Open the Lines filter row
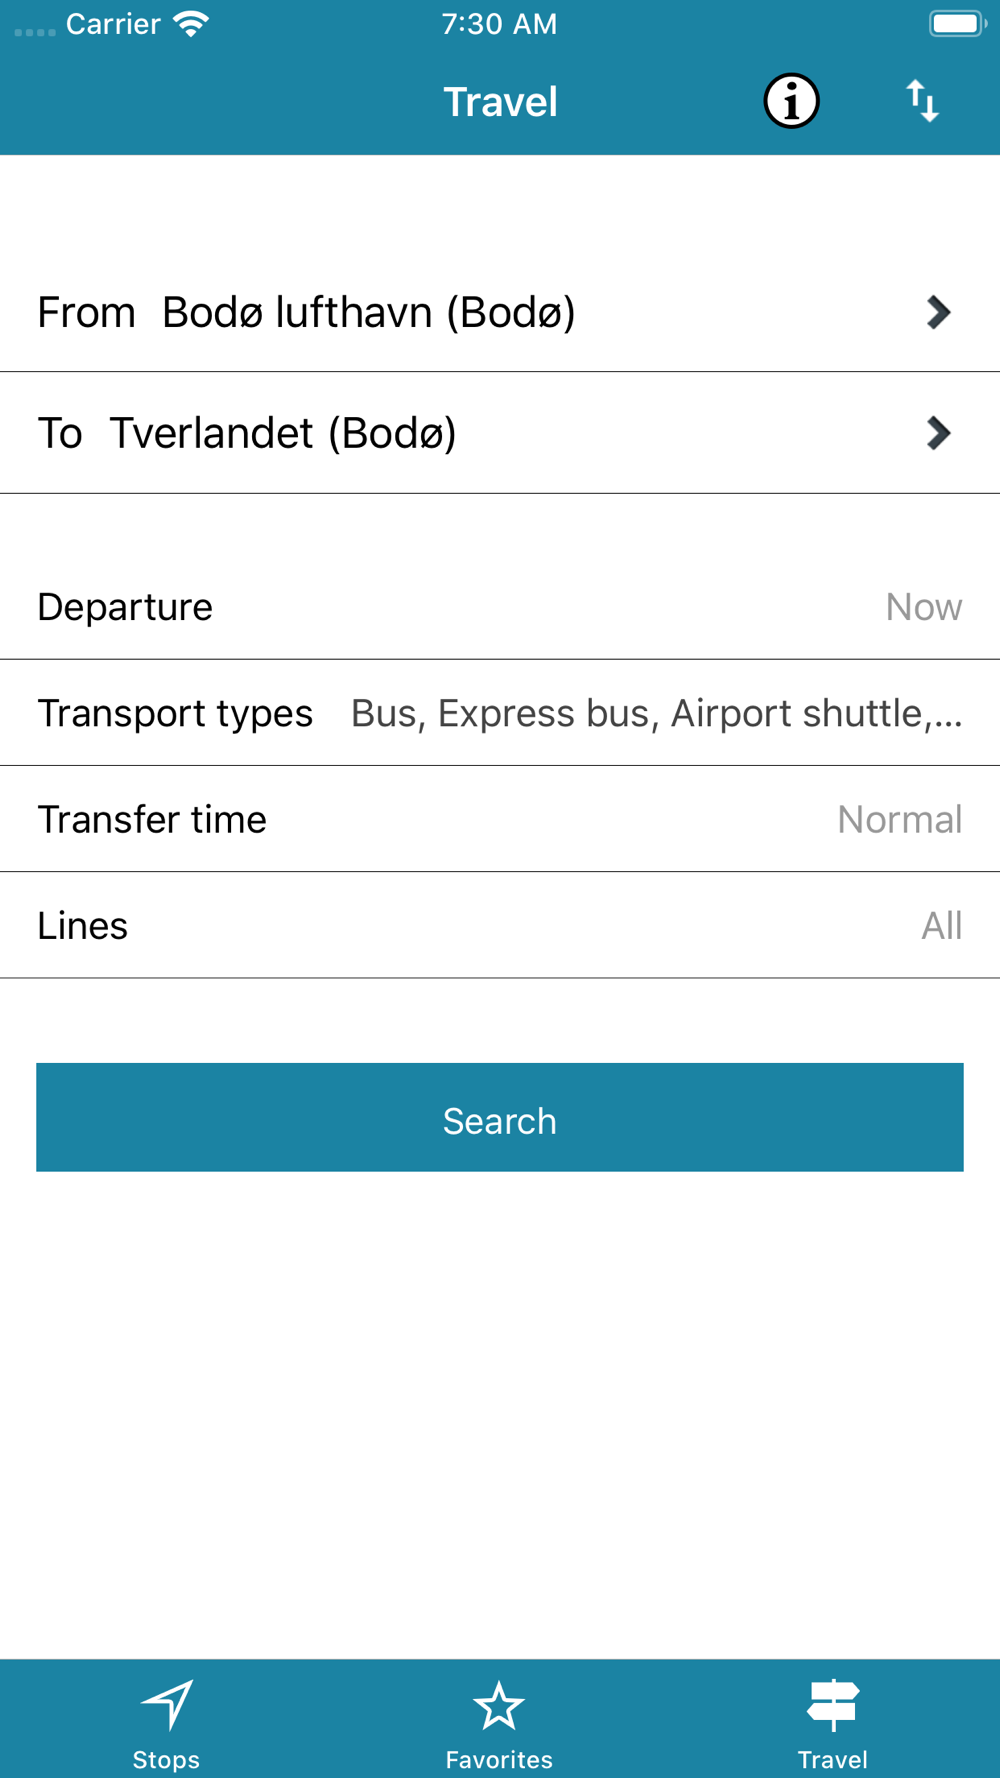This screenshot has height=1778, width=1000. pyautogui.click(x=500, y=926)
